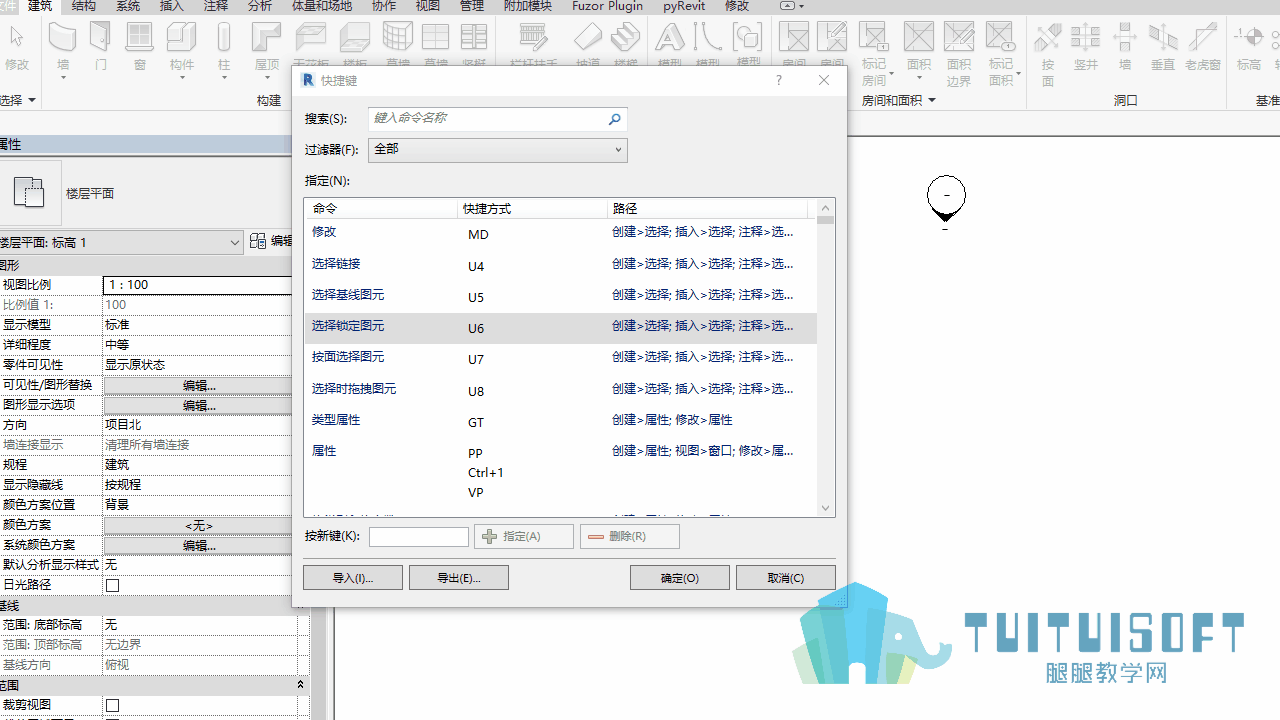Select the 标高 level datum tool
Screen dimensions: 1280x720
[x=1249, y=46]
